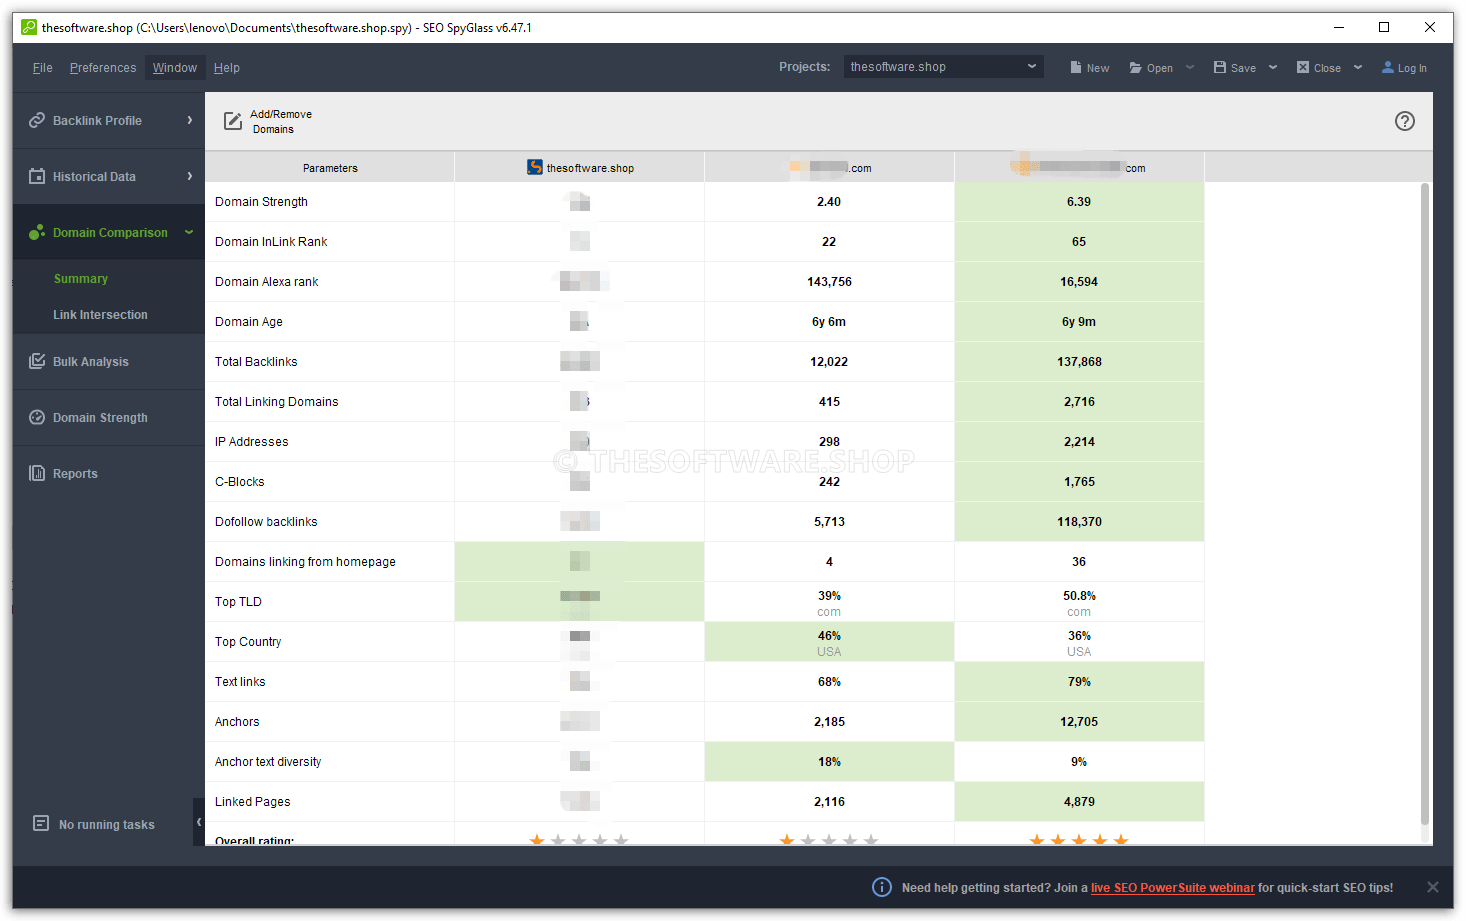Click the Close project icon
This screenshot has height=921, width=1466.
pyautogui.click(x=1303, y=67)
